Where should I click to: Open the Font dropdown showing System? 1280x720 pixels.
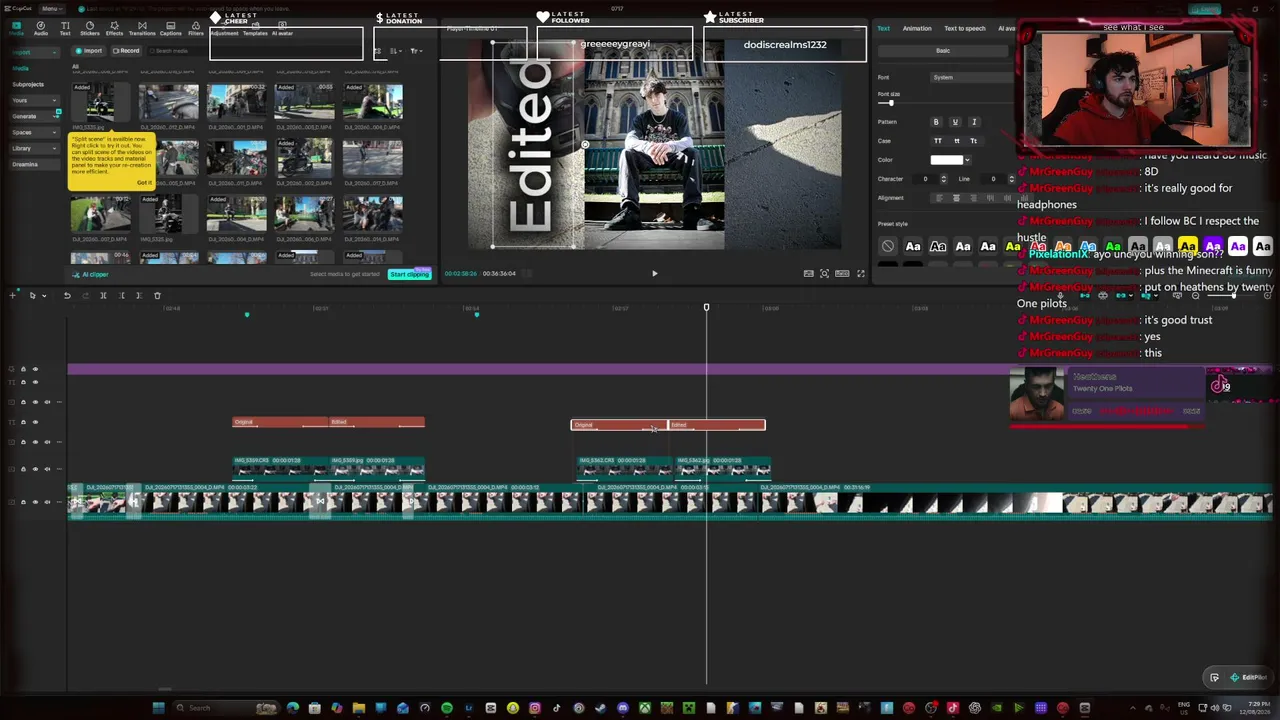tap(972, 77)
